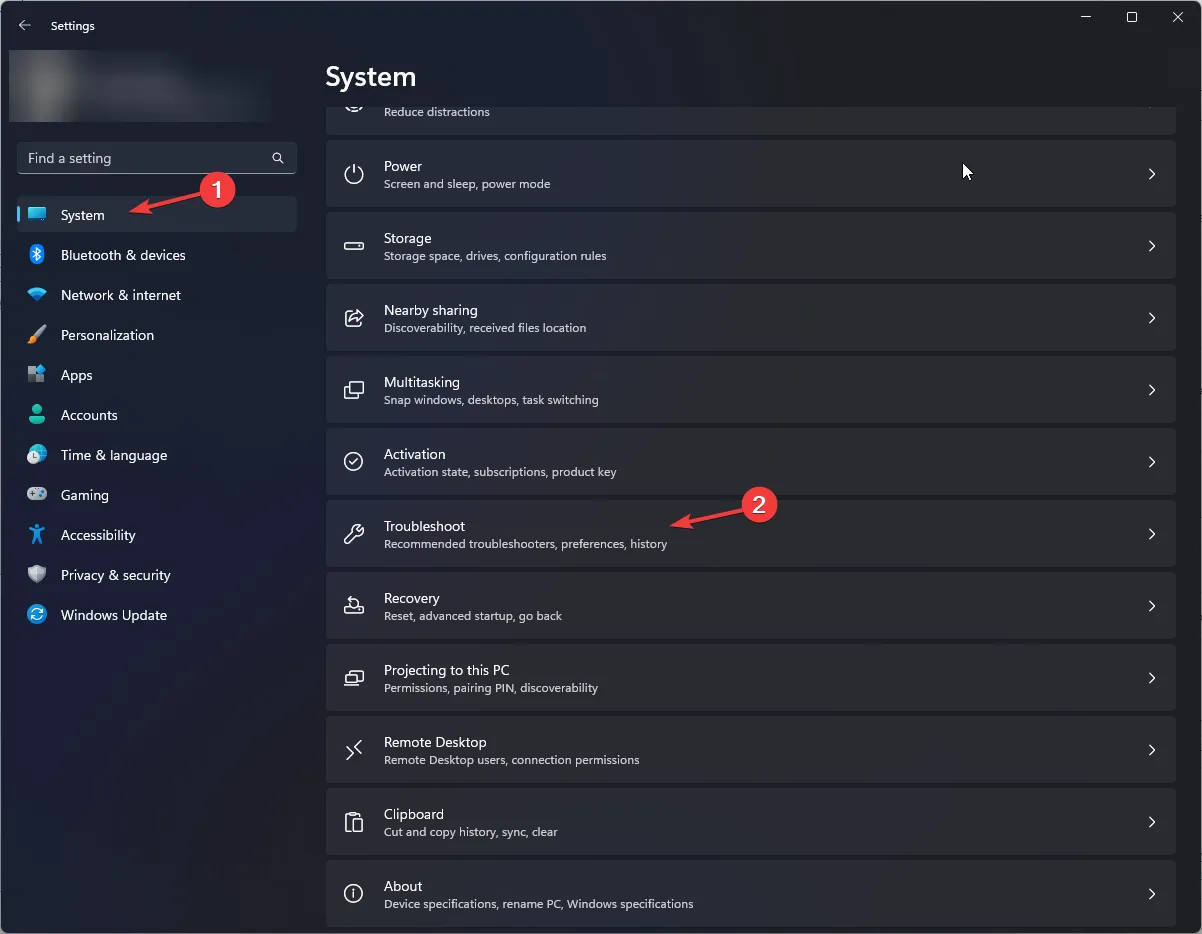This screenshot has width=1202, height=934.
Task: Open Remote Desktop via its chevron
Action: (1152, 750)
